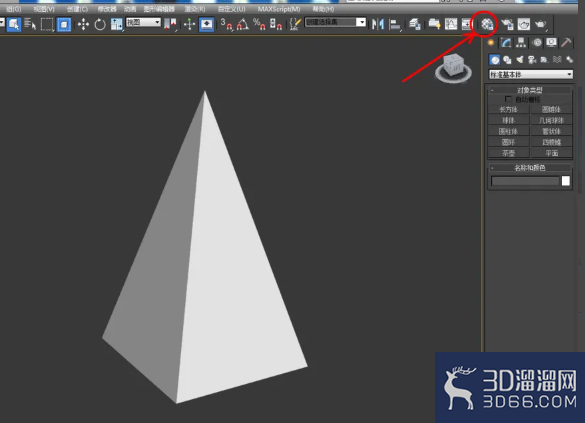Open the Material Editor icon
Screen dimensions: 585x423
[487, 25]
